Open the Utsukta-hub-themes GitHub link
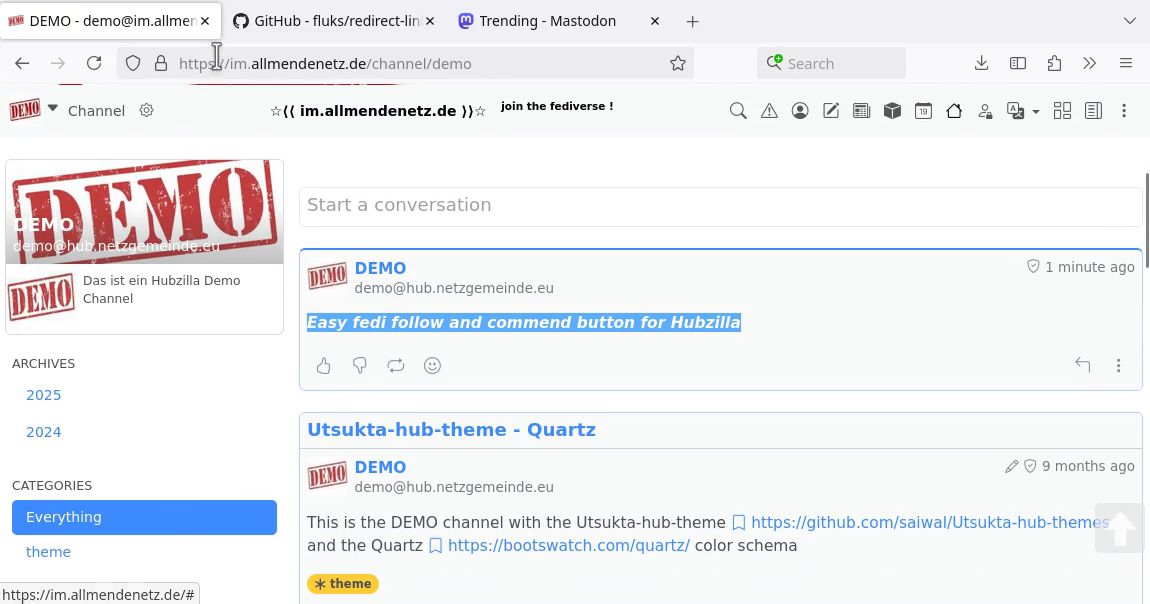 929,522
